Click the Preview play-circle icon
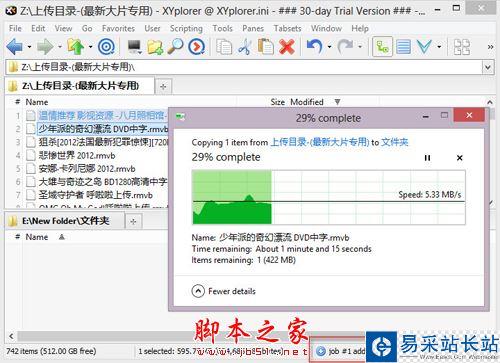The height and width of the screenshot is (363, 500). click(x=197, y=47)
